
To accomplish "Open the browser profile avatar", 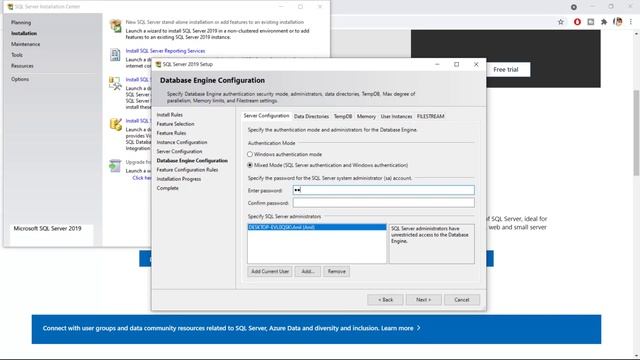I will coord(618,22).
